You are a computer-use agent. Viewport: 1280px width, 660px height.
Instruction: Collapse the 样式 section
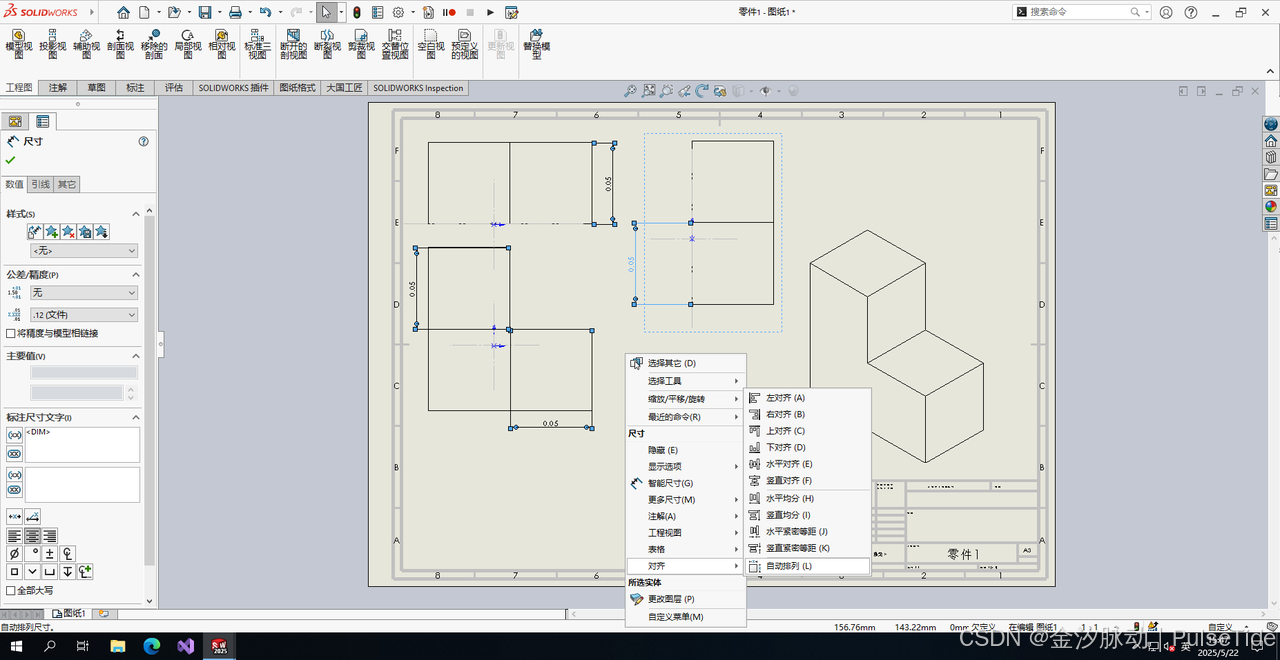click(x=136, y=214)
